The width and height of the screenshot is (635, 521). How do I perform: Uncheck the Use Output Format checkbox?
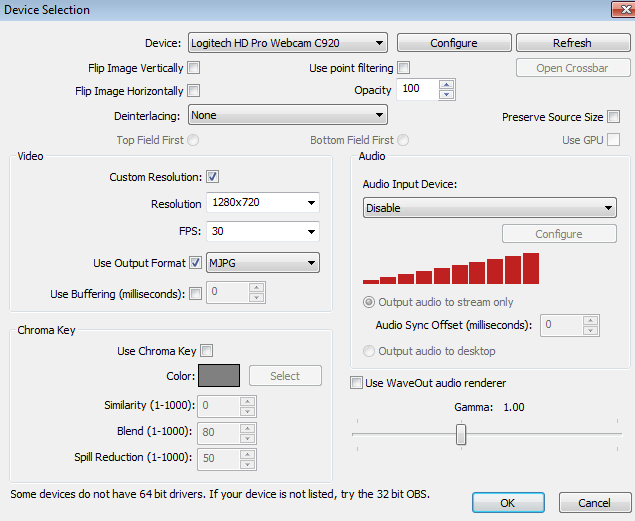click(x=195, y=263)
